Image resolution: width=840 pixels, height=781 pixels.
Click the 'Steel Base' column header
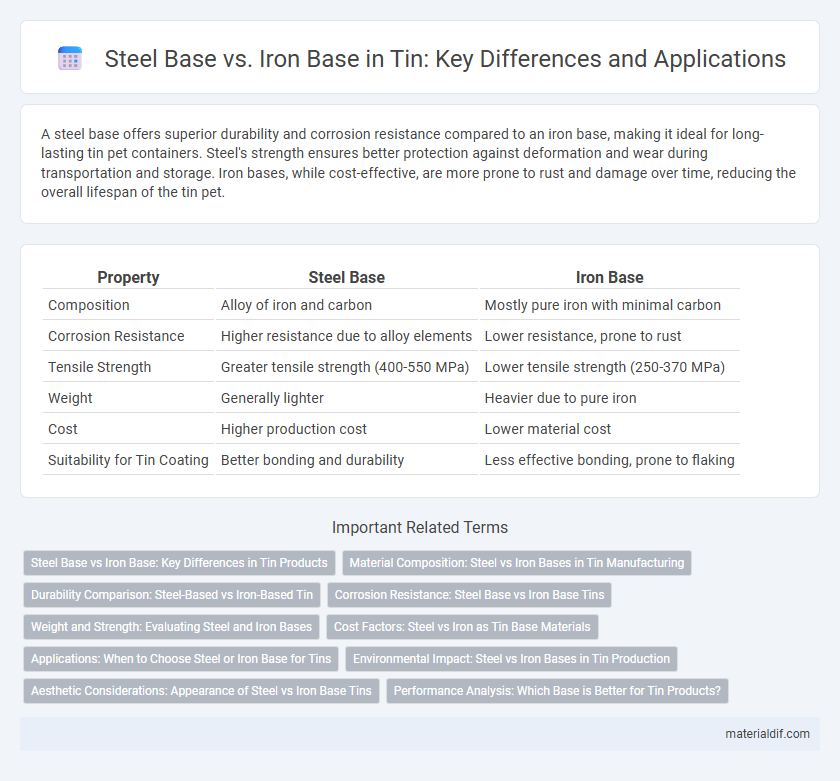click(x=346, y=277)
